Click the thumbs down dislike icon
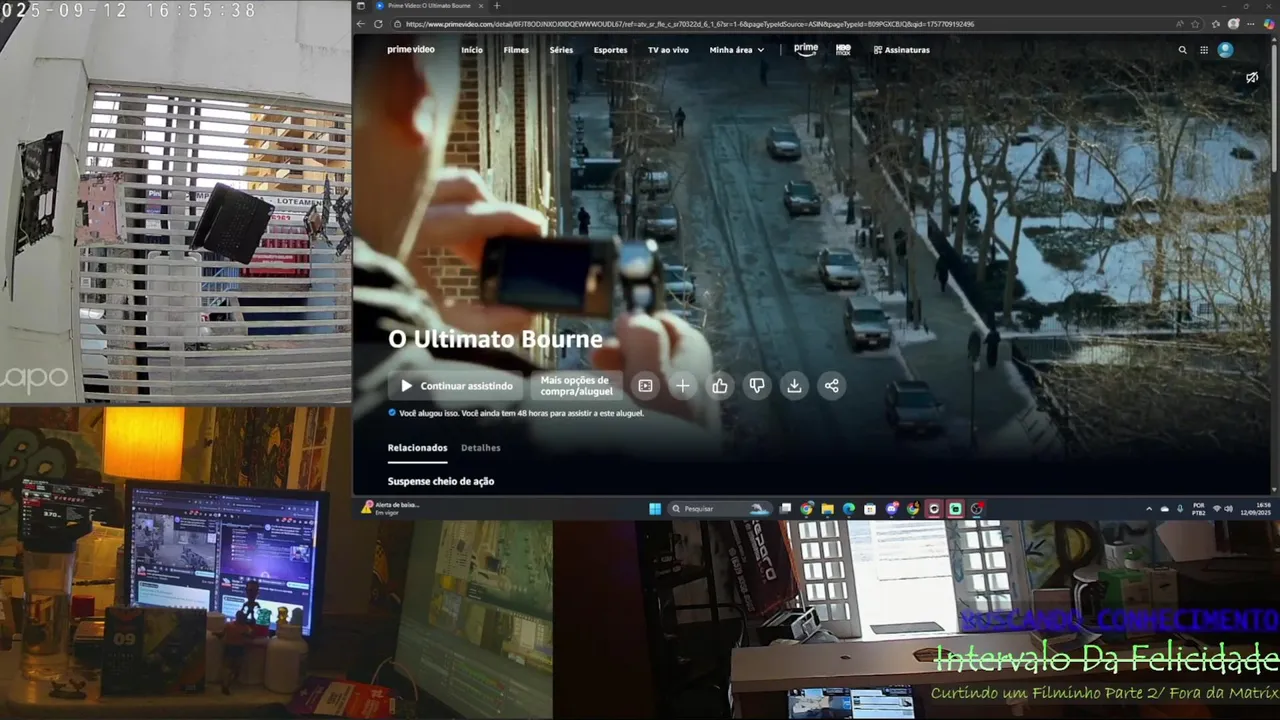1280x720 pixels. [x=757, y=386]
